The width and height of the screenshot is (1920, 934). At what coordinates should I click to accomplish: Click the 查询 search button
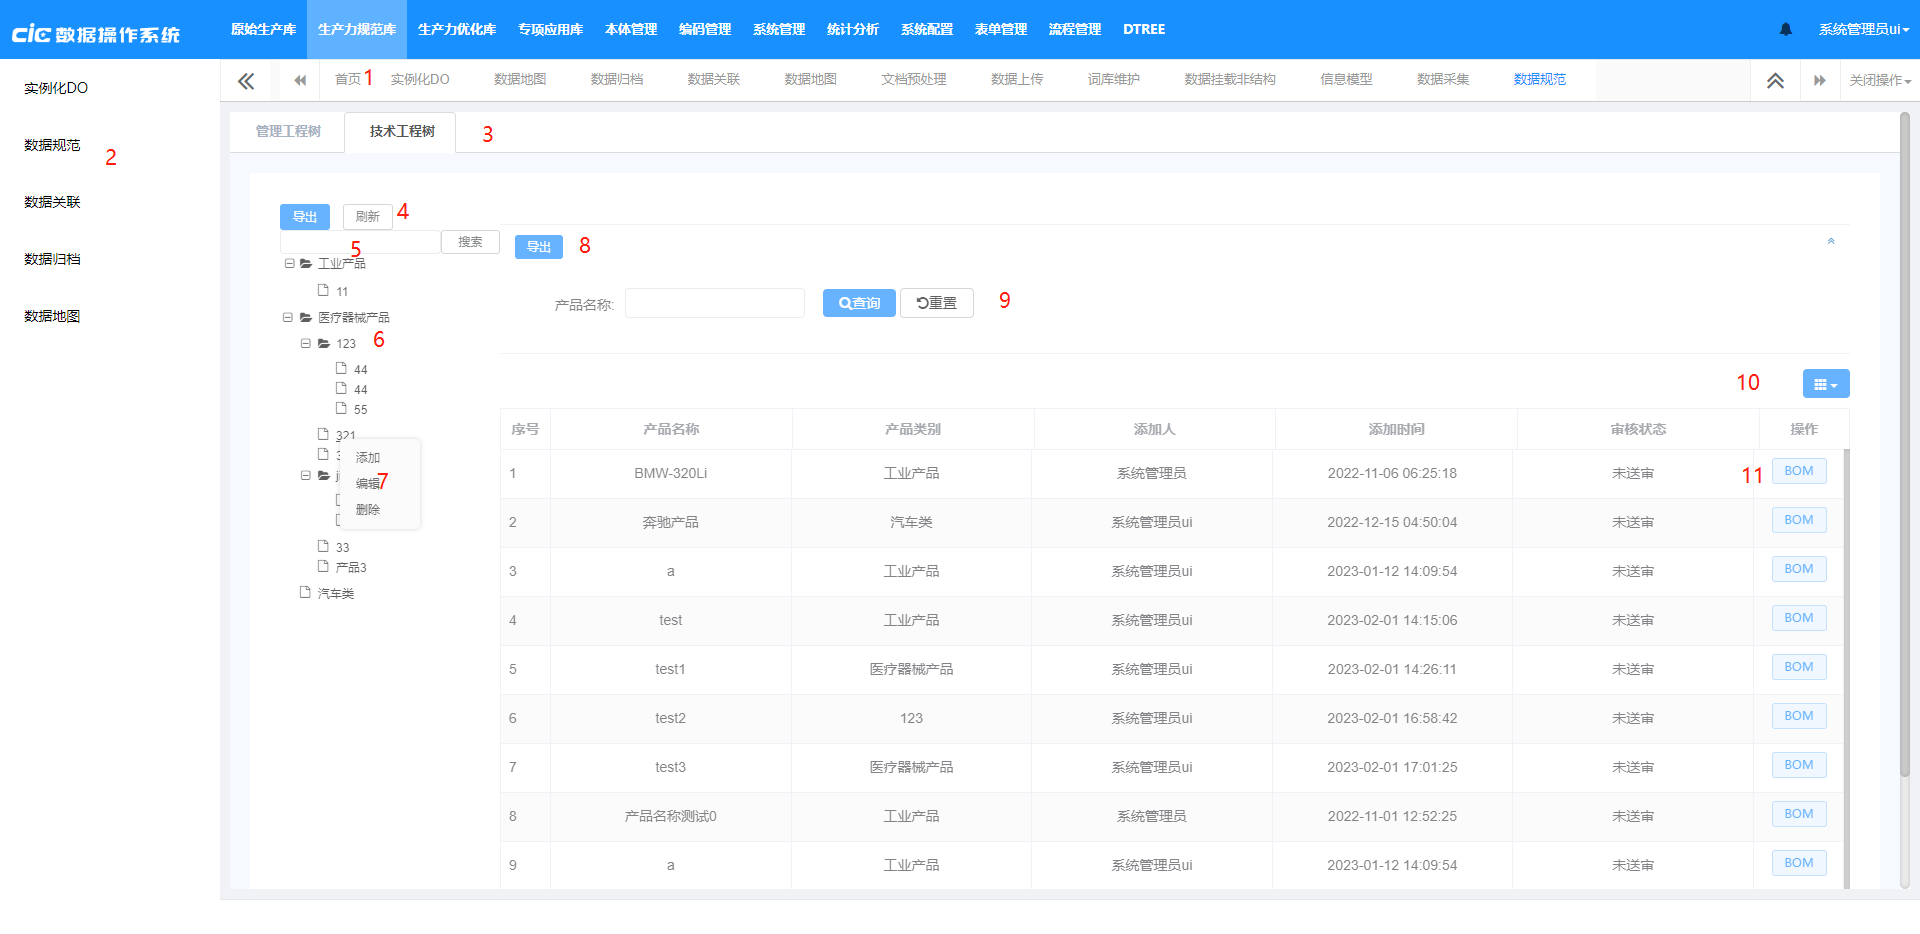[x=858, y=302]
